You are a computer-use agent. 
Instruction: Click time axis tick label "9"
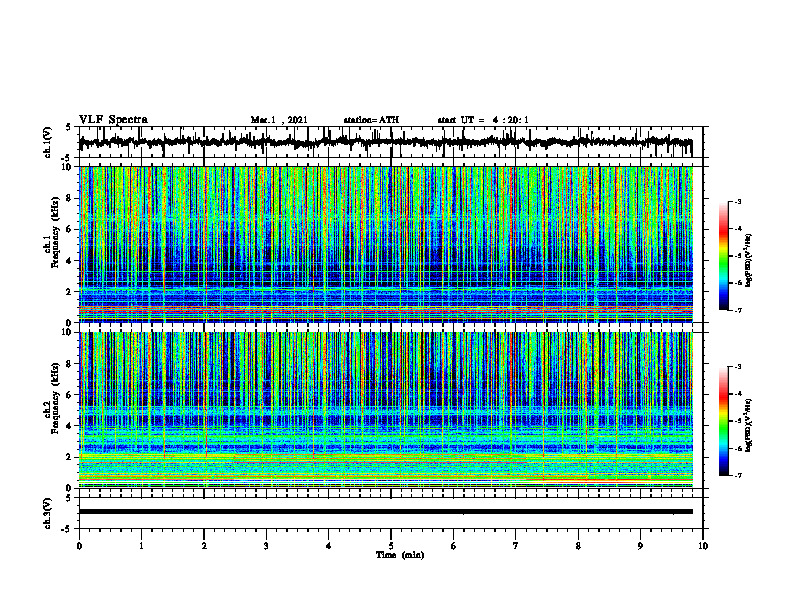[640, 546]
